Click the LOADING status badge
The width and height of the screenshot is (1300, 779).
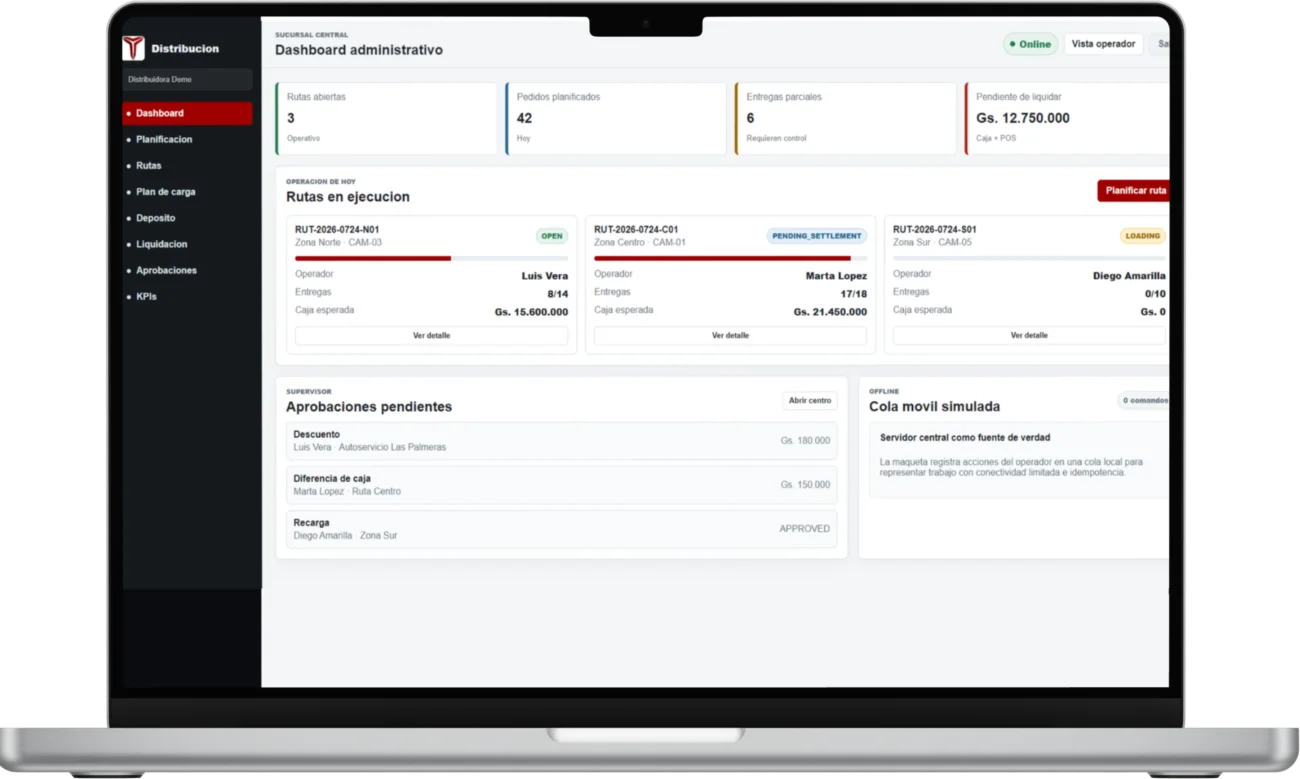(x=1143, y=236)
